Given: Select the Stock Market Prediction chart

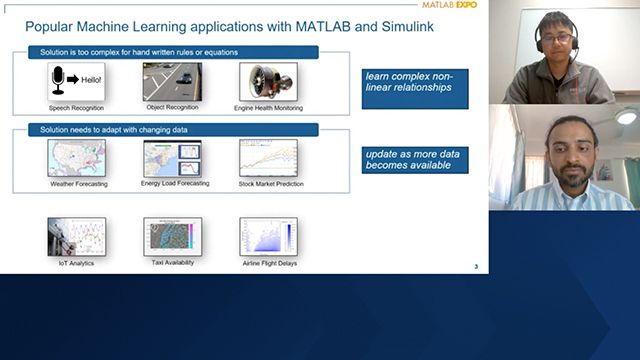Looking at the screenshot, I should (268, 158).
